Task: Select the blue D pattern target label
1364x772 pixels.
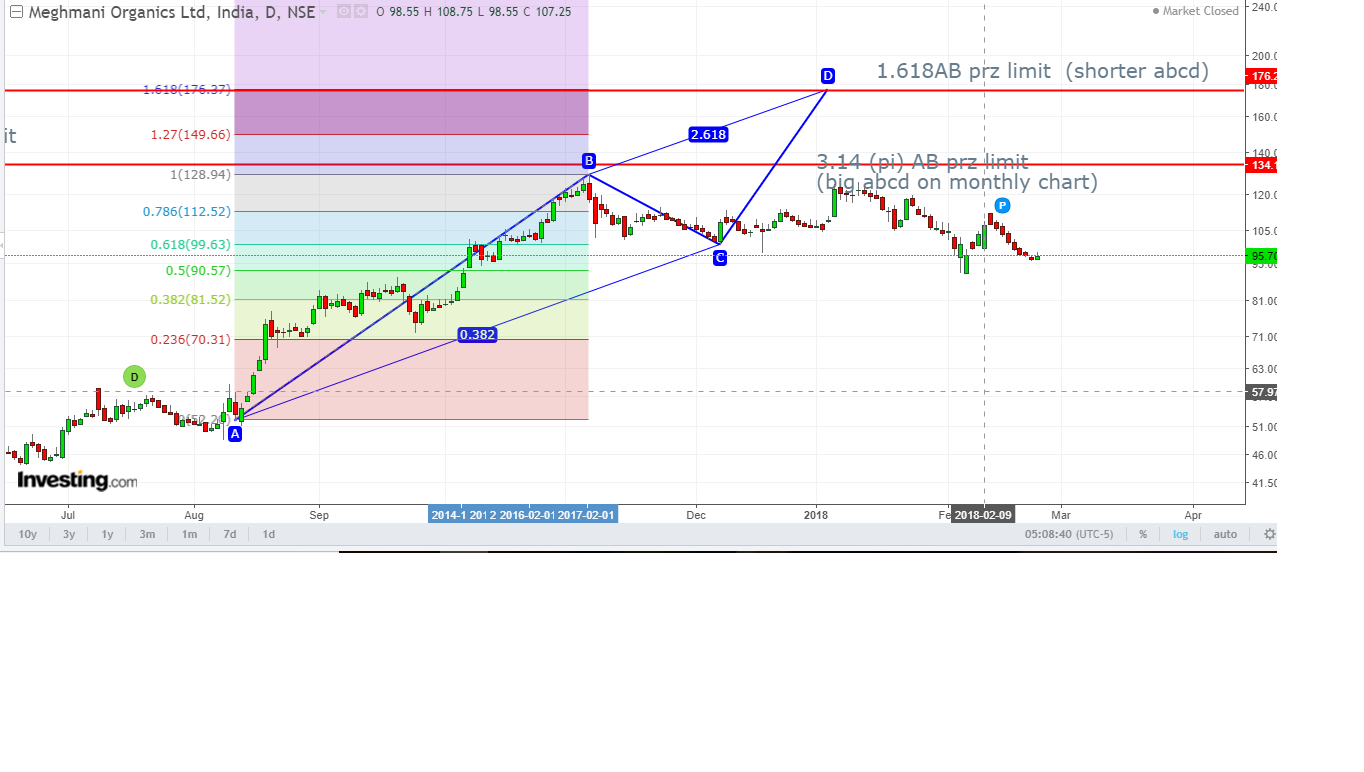Action: click(x=827, y=76)
